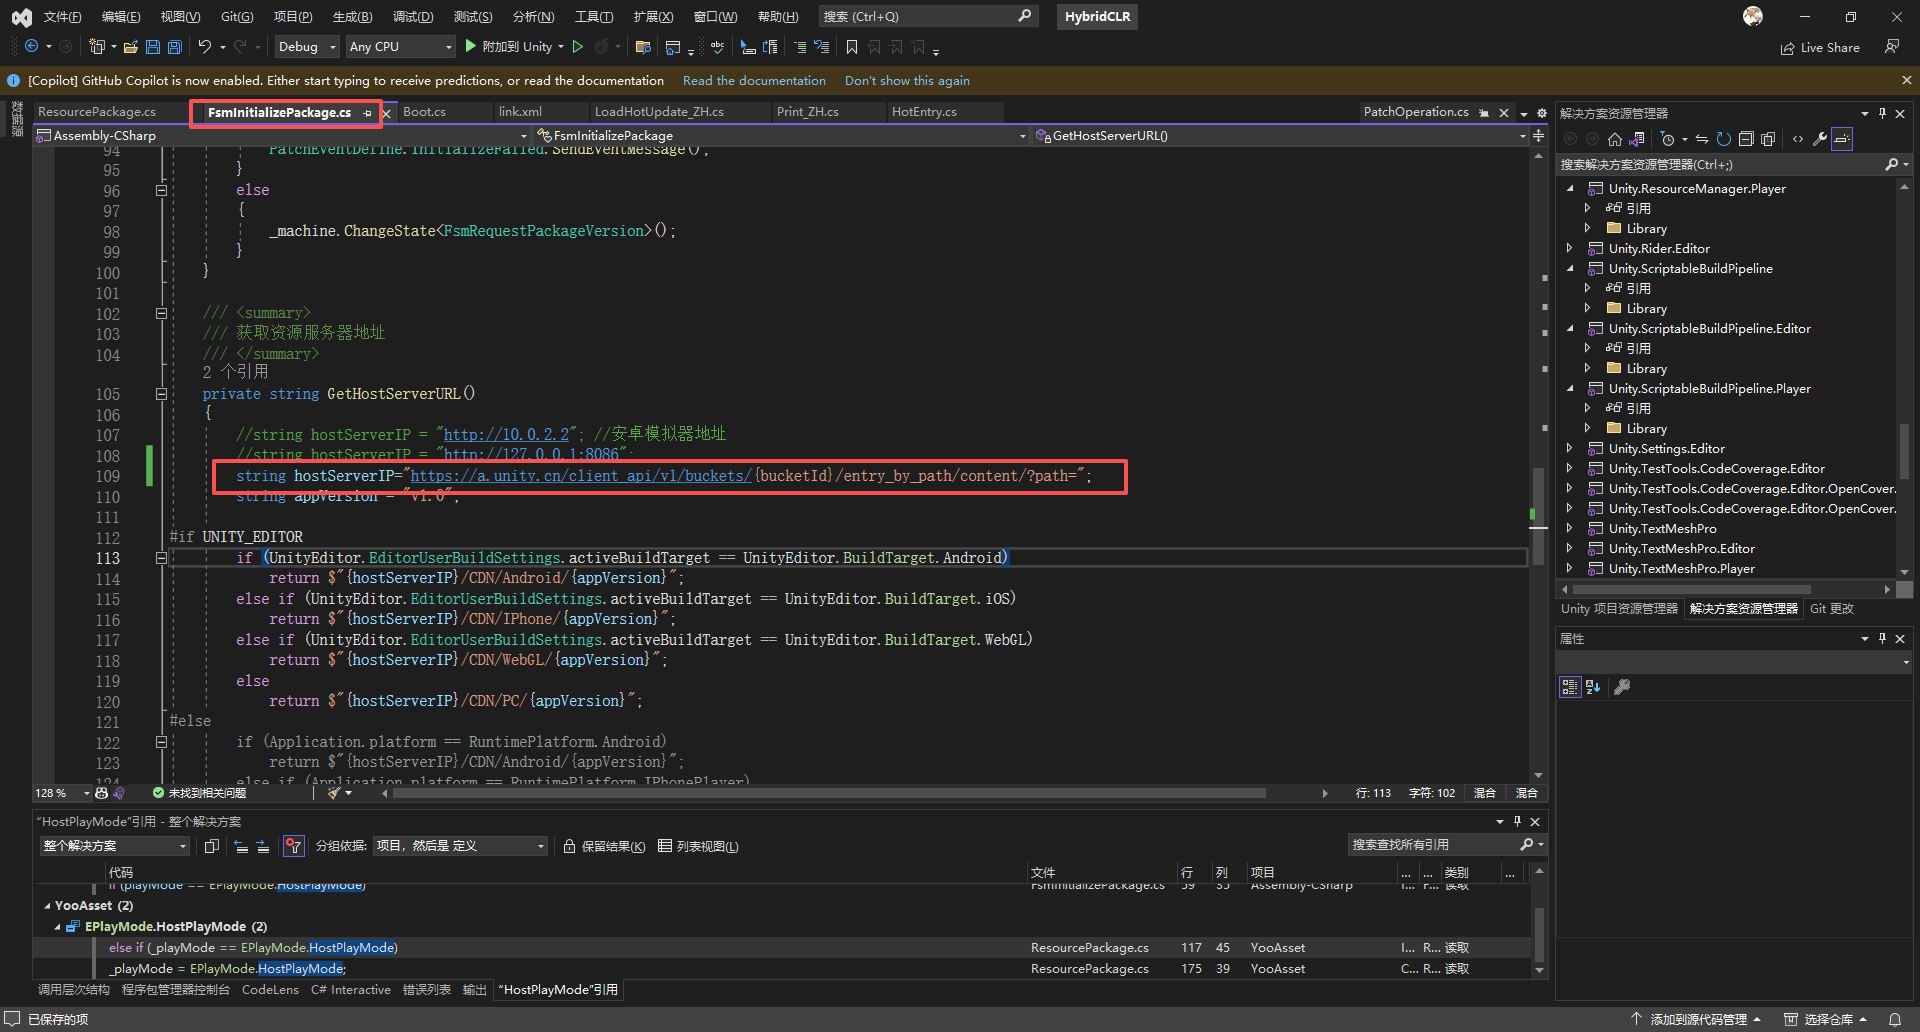
Task: Open the C# Interactive bottom tab
Action: point(351,990)
